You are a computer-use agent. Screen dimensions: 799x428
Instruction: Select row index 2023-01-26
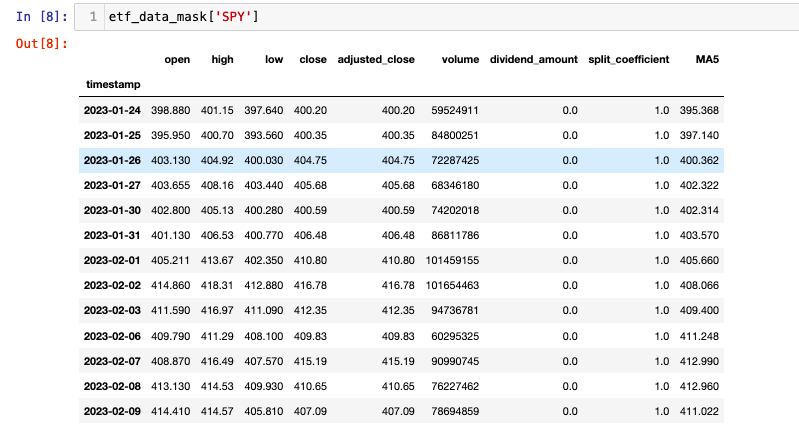pos(112,160)
